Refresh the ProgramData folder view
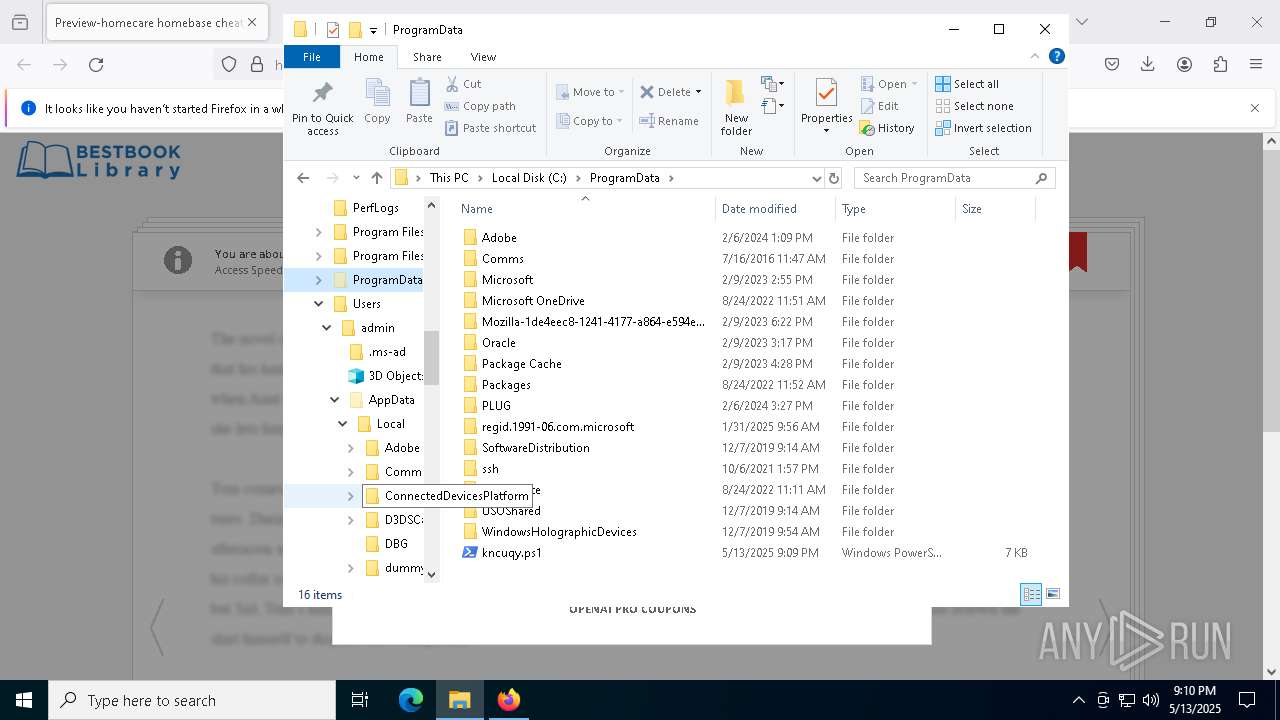 tap(834, 178)
